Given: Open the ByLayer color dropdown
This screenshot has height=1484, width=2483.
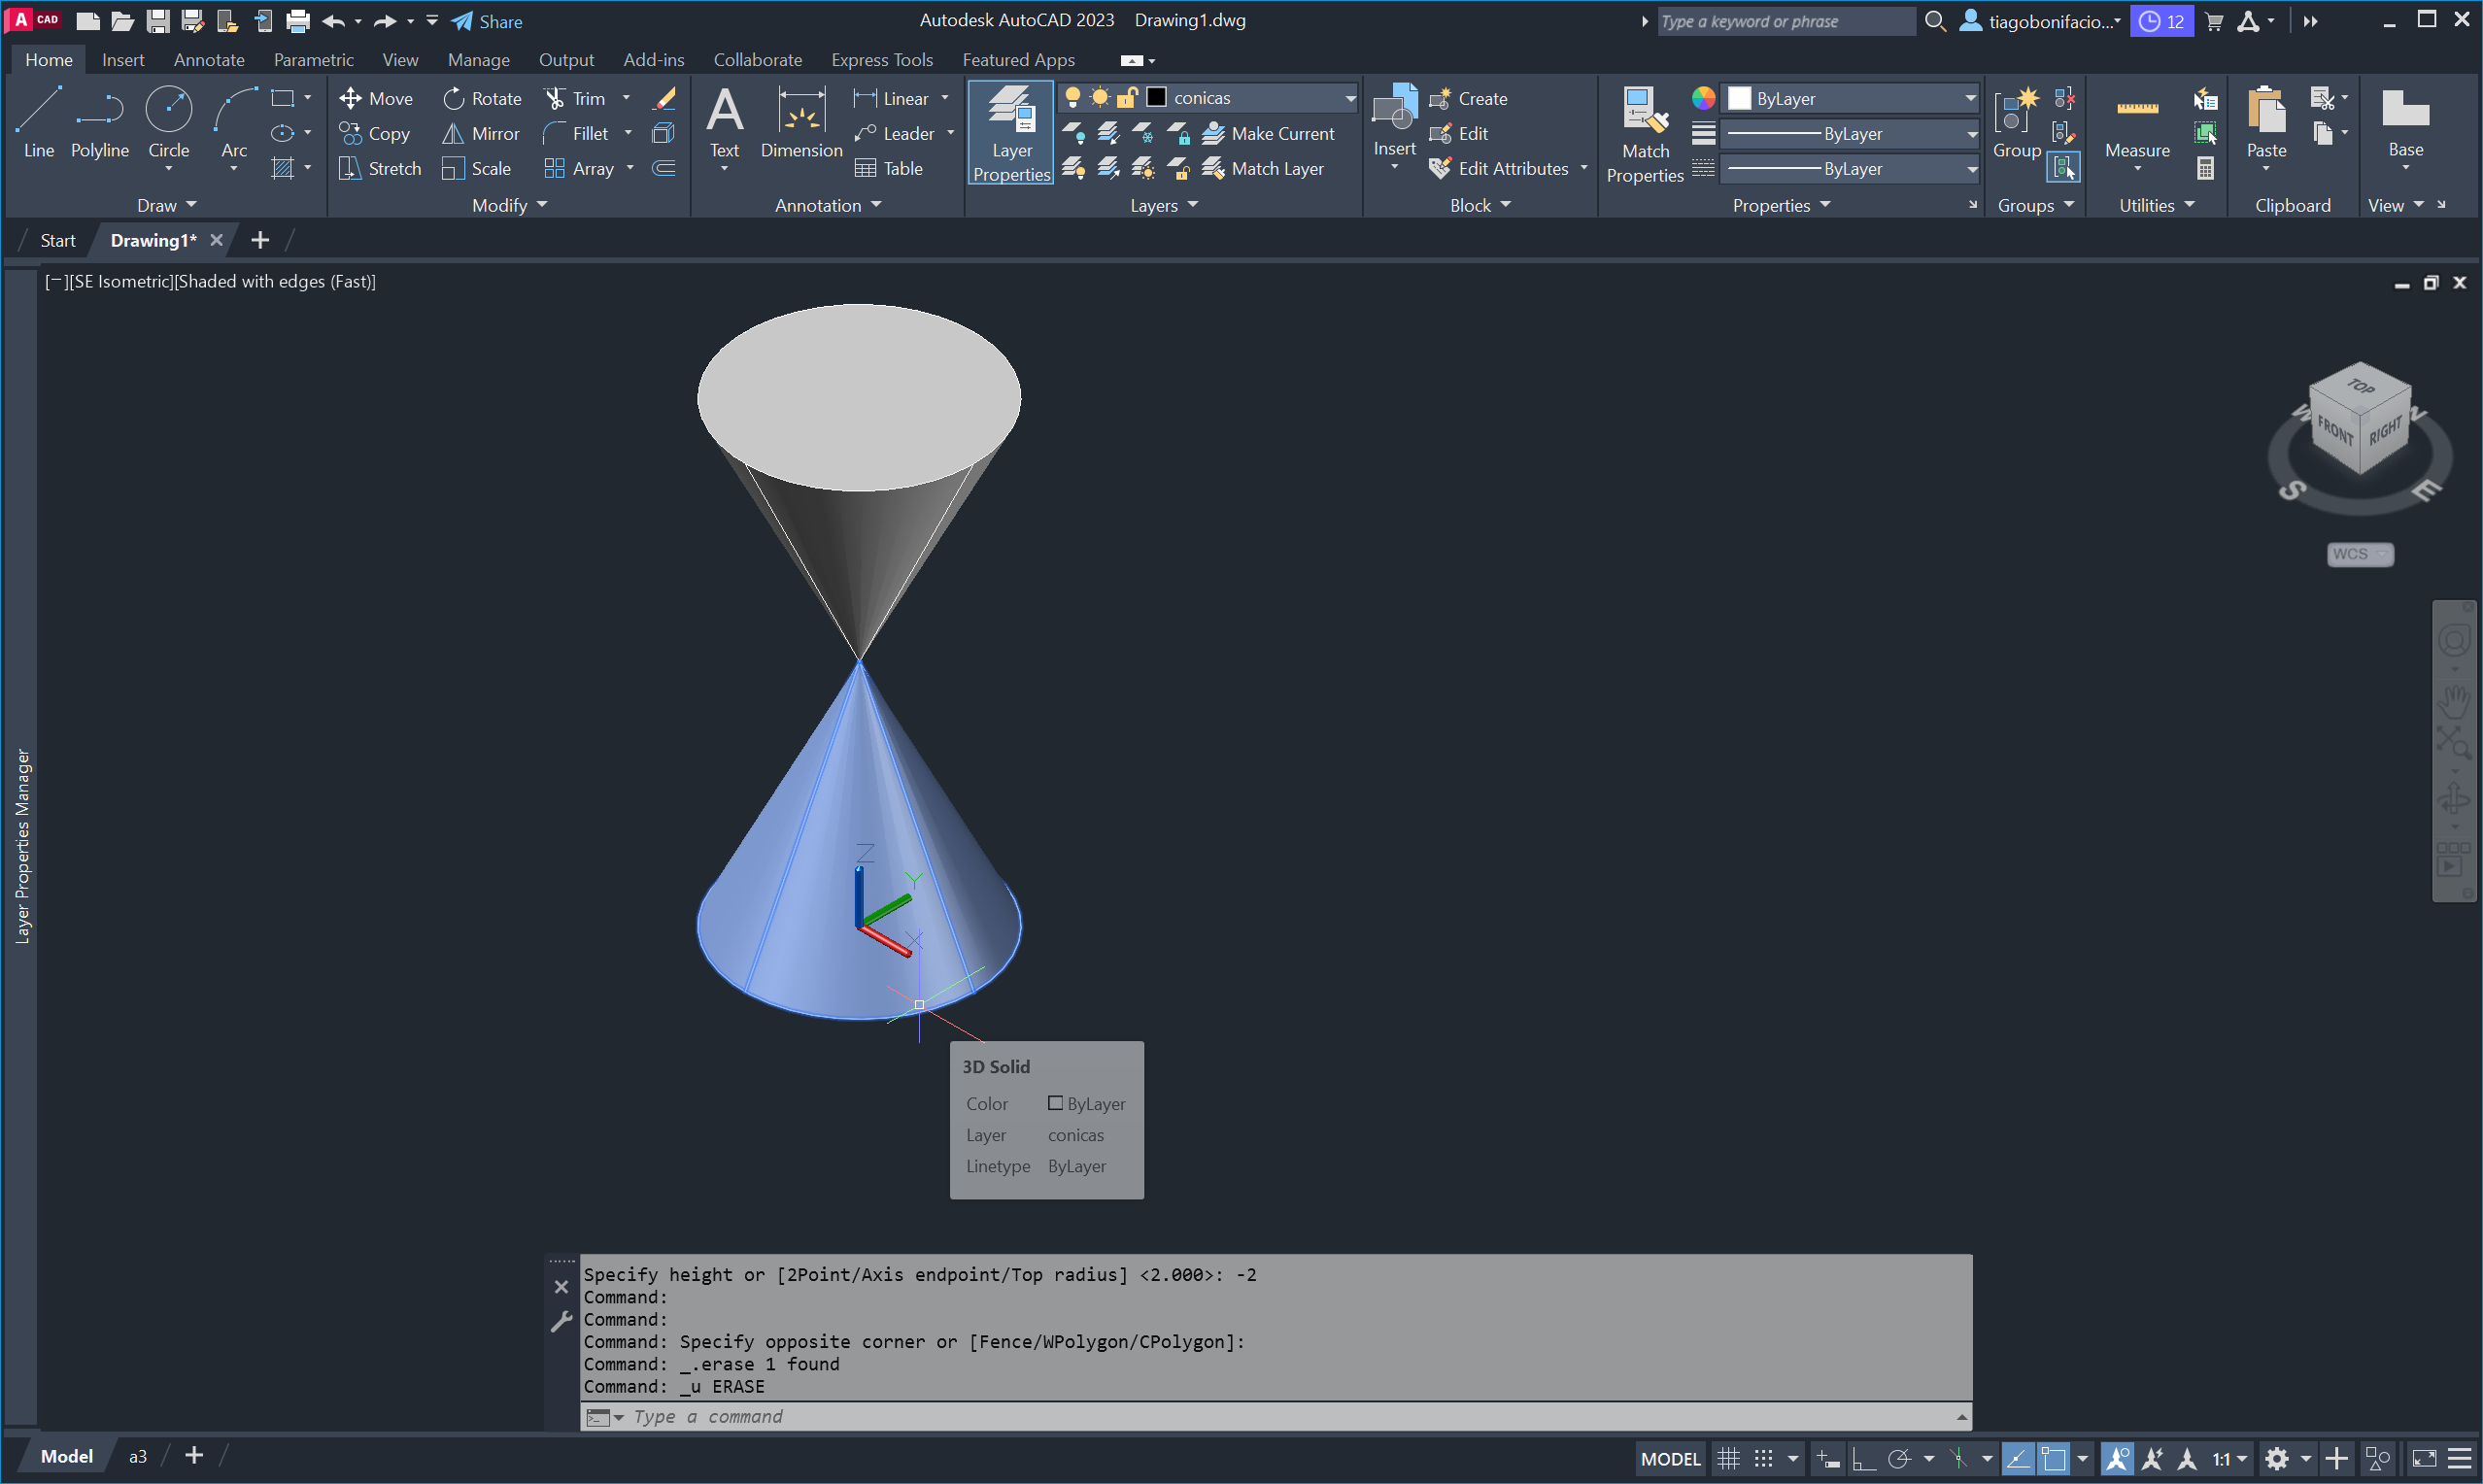Looking at the screenshot, I should 1969,98.
